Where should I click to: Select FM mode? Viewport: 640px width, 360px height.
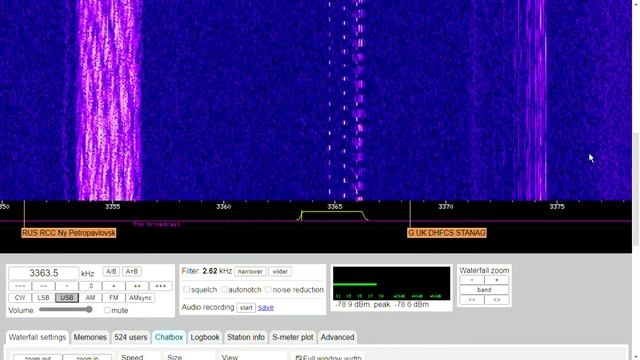(x=114, y=298)
